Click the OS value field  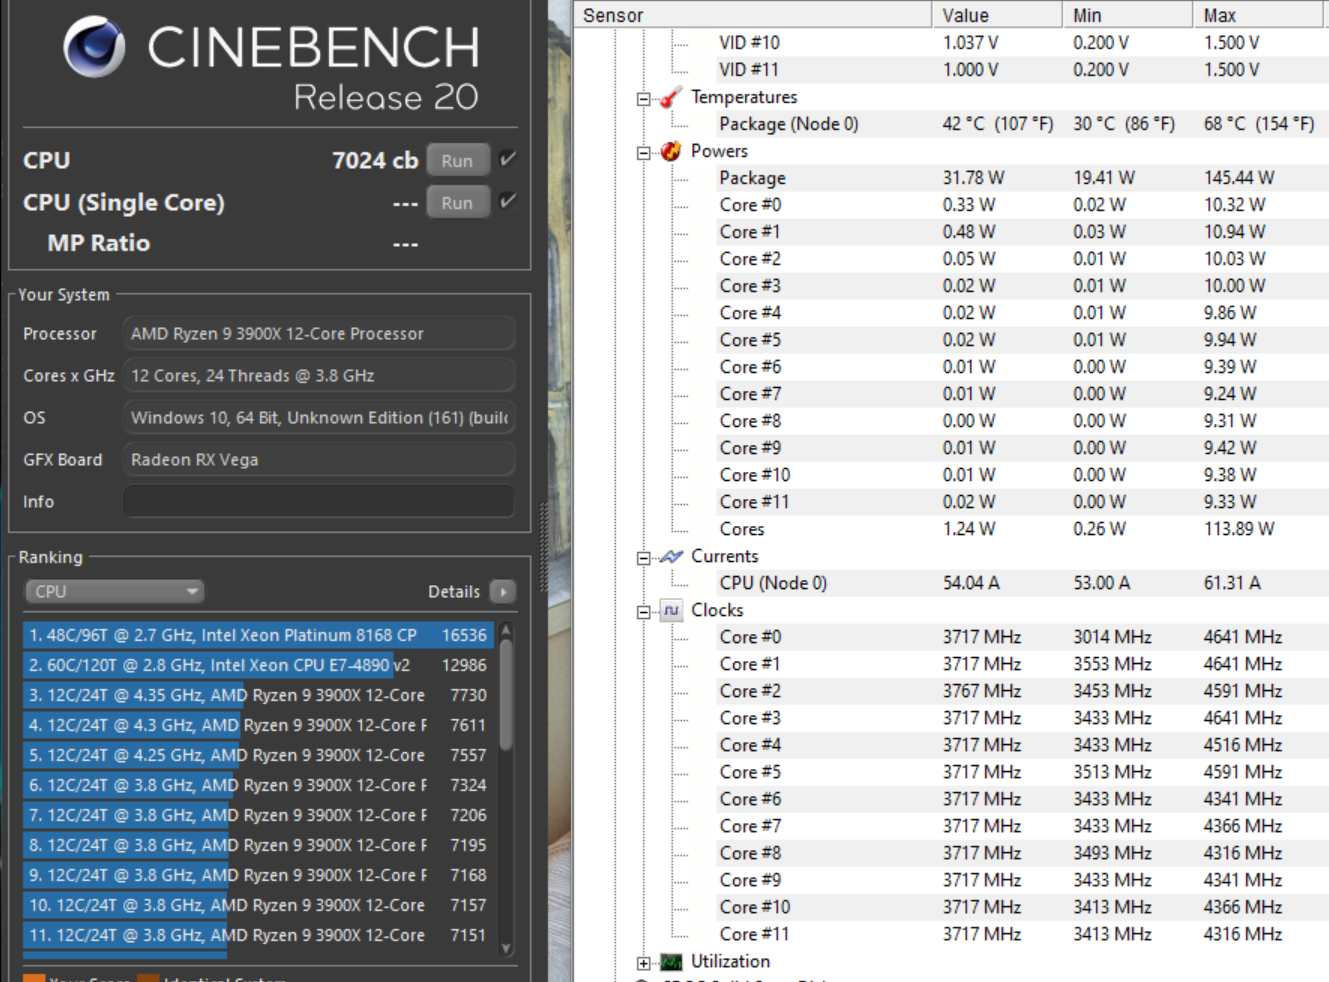[319, 418]
